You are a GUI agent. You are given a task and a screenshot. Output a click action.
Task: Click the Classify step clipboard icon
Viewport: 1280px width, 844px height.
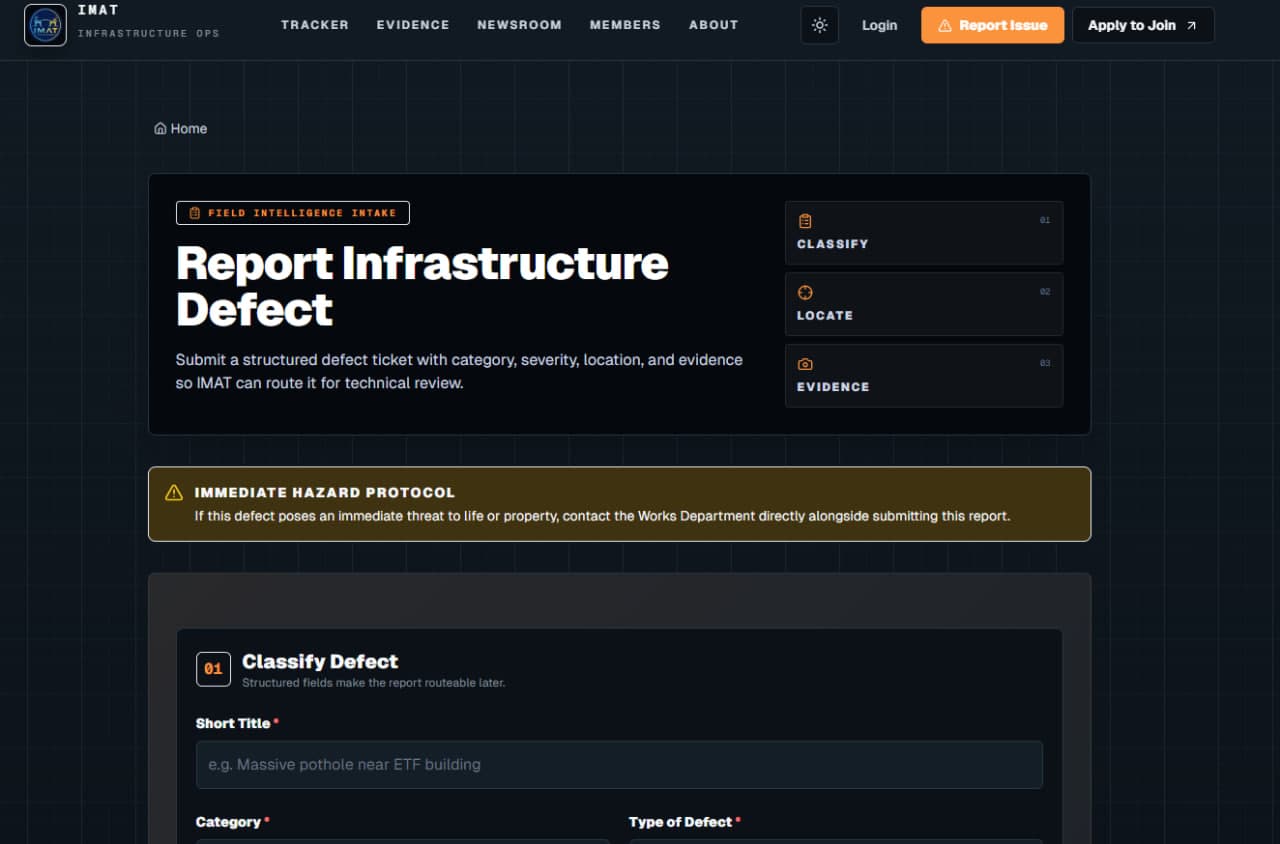(805, 221)
